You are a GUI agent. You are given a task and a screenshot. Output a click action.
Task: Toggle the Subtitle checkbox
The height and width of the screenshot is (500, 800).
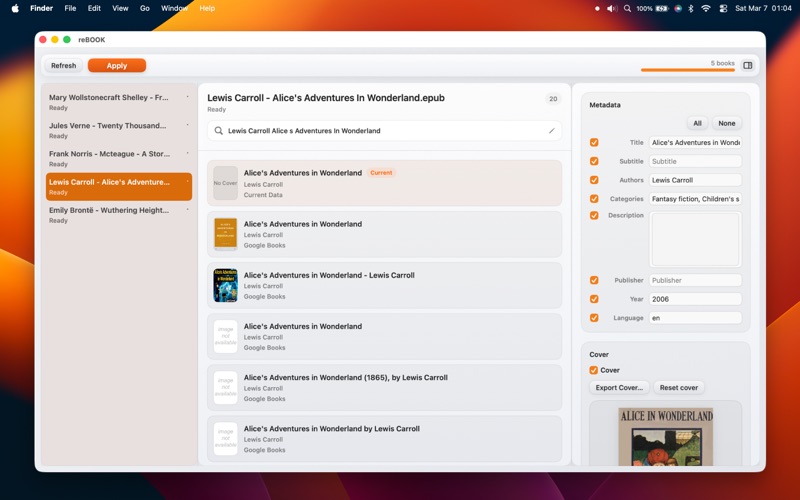[x=594, y=161]
